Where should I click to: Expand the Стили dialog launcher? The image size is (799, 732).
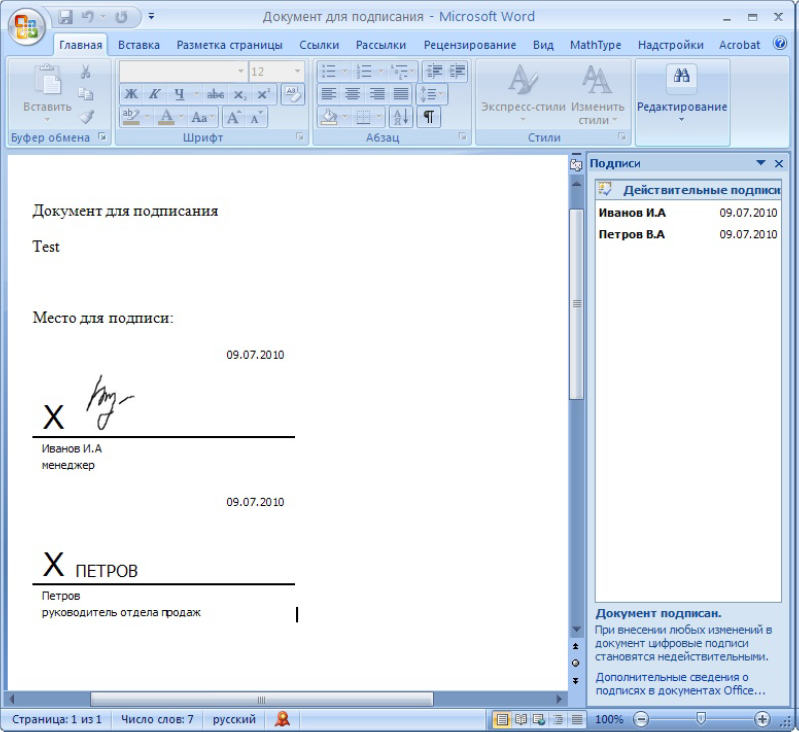tap(622, 137)
